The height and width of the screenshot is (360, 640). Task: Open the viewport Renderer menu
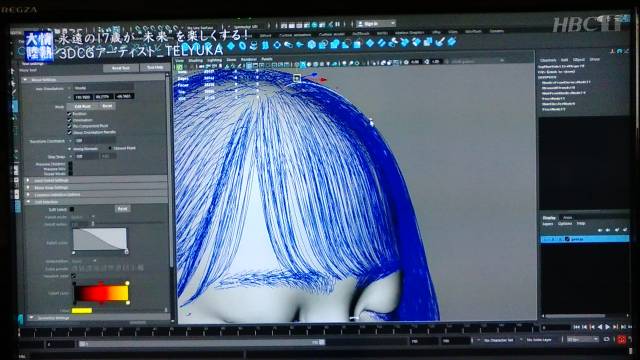point(249,60)
